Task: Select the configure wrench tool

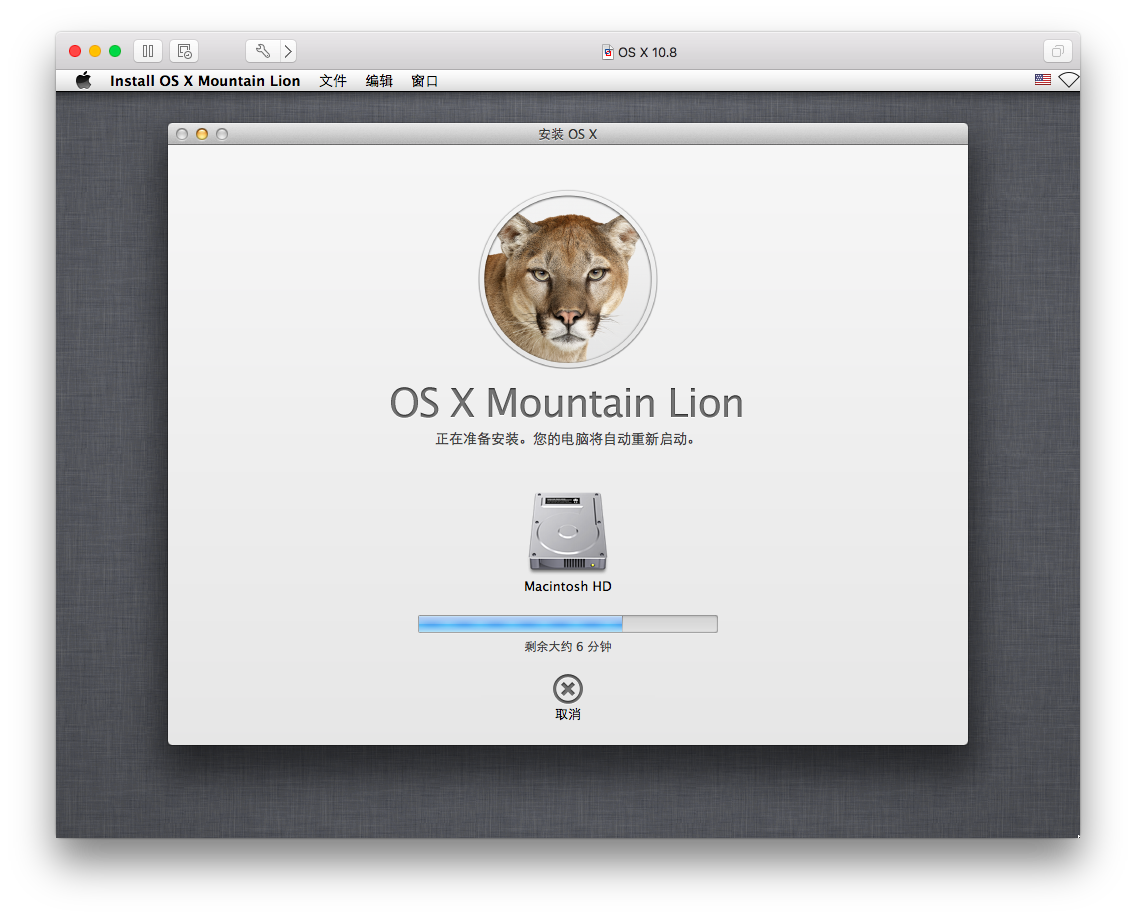Action: (x=263, y=50)
